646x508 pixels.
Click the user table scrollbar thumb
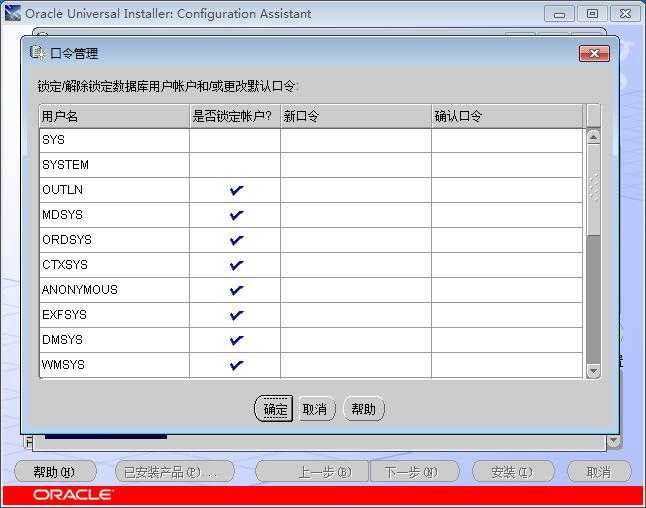[593, 190]
